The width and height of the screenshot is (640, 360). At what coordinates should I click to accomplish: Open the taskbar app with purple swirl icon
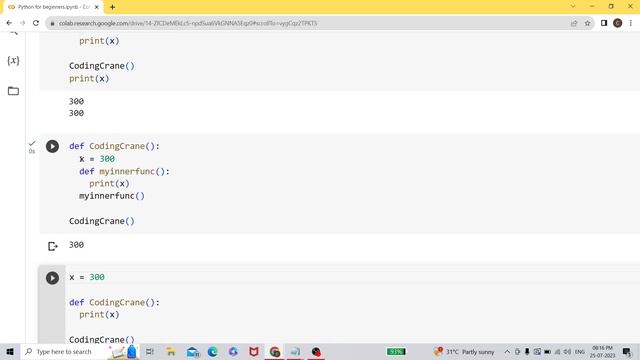233,351
